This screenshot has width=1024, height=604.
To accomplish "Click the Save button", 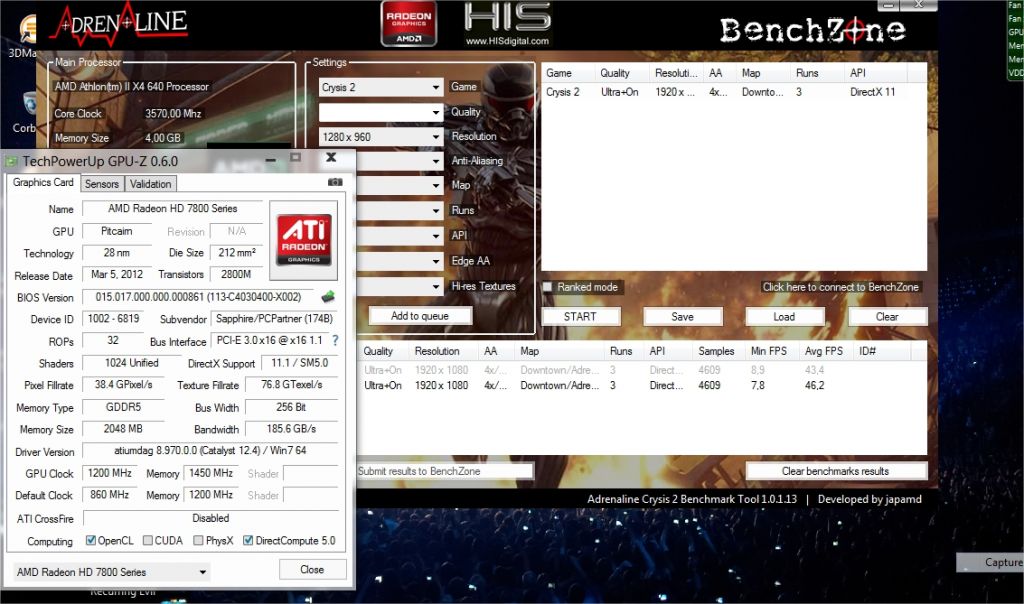I will point(682,317).
